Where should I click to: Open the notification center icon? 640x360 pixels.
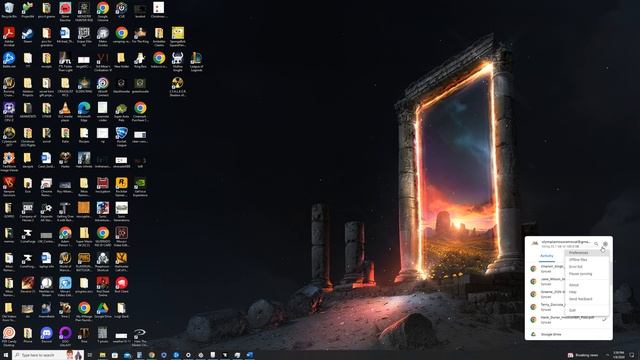pos(632,355)
